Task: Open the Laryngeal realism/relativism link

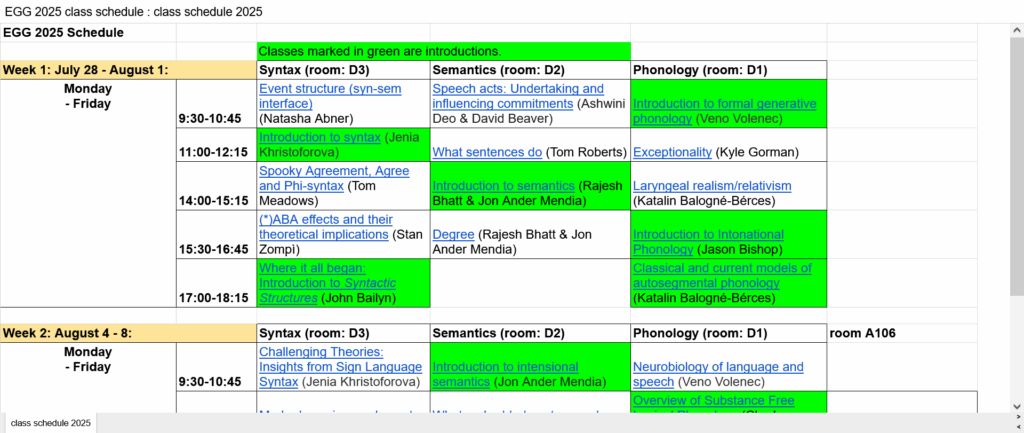Action: 712,186
